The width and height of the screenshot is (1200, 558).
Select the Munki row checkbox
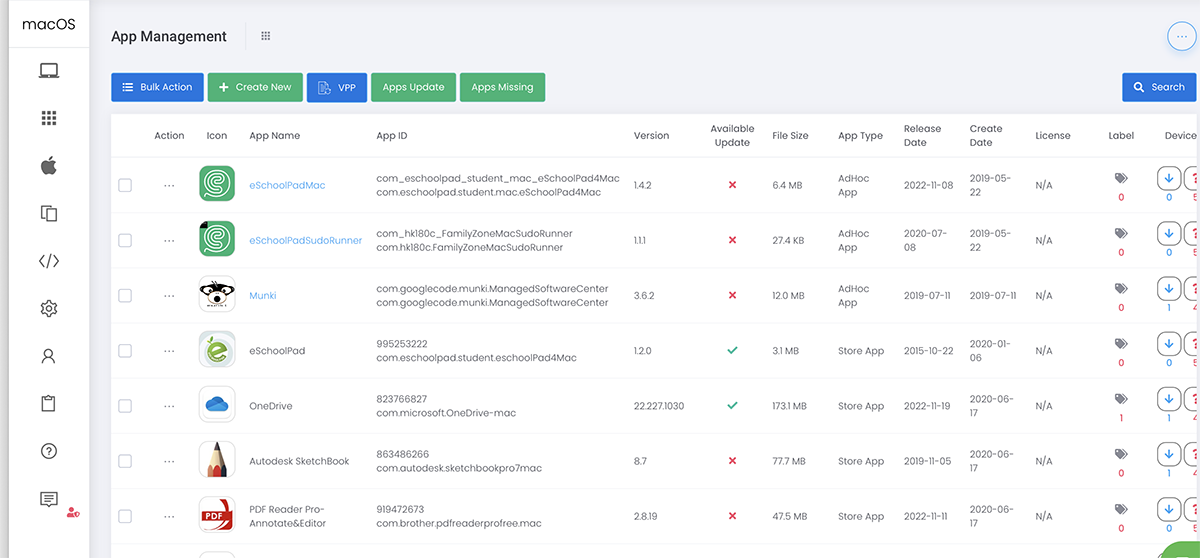pos(125,295)
